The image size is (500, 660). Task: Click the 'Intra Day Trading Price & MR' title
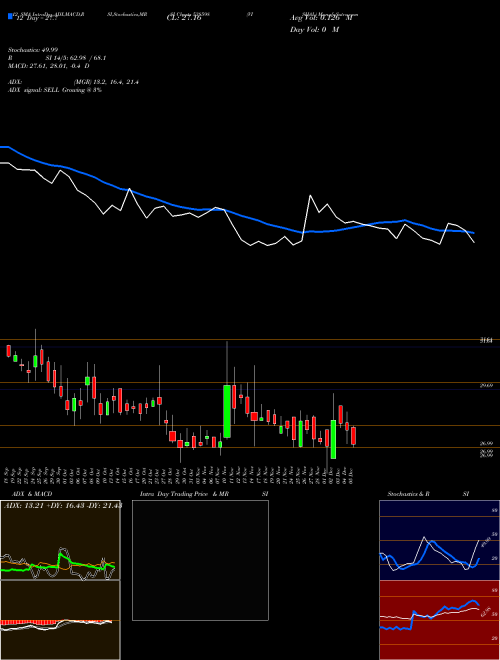[x=184, y=494]
